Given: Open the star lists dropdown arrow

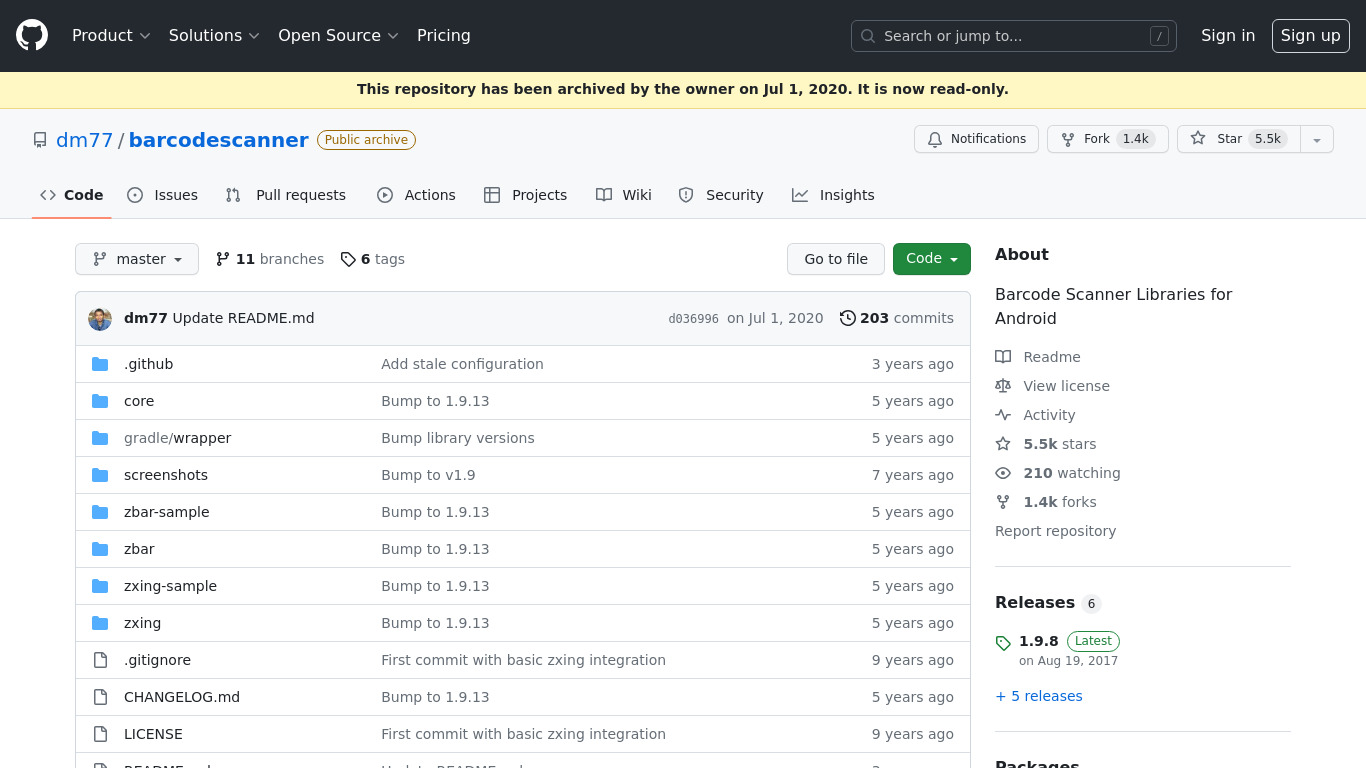Looking at the screenshot, I should (1317, 139).
